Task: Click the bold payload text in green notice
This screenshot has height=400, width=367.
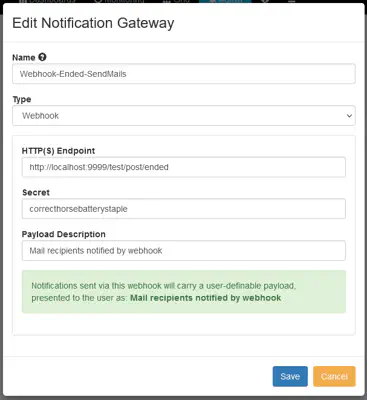Action: pyautogui.click(x=205, y=298)
